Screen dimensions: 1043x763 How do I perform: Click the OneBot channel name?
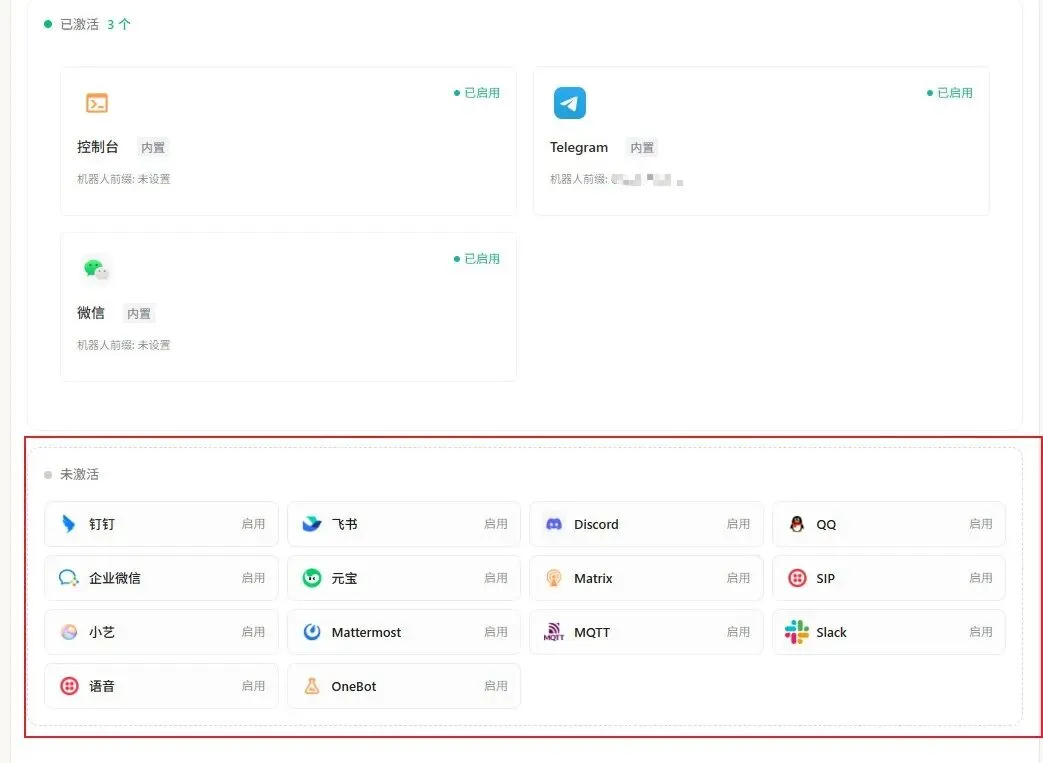pyautogui.click(x=354, y=686)
